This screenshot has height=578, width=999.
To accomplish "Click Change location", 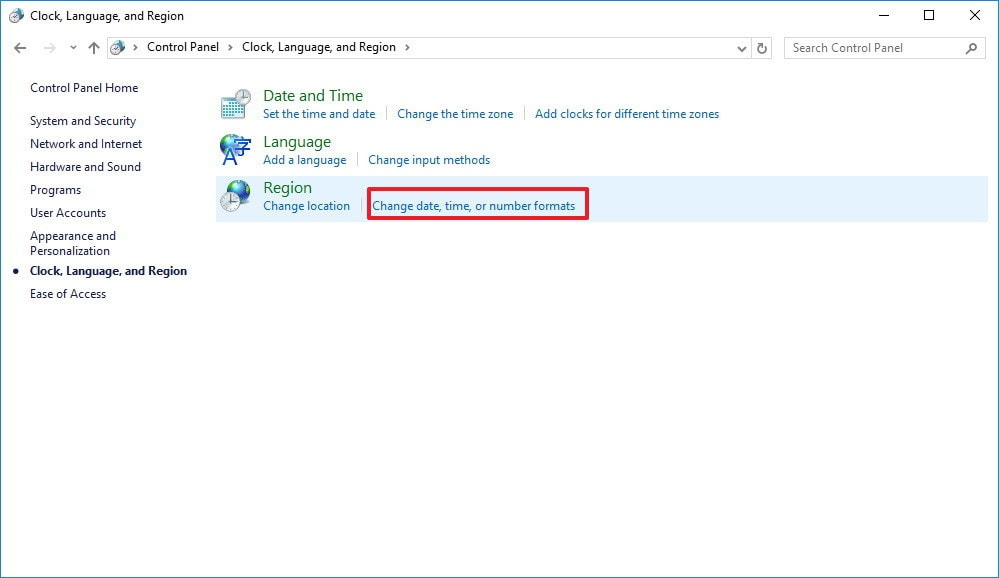I will [x=306, y=206].
